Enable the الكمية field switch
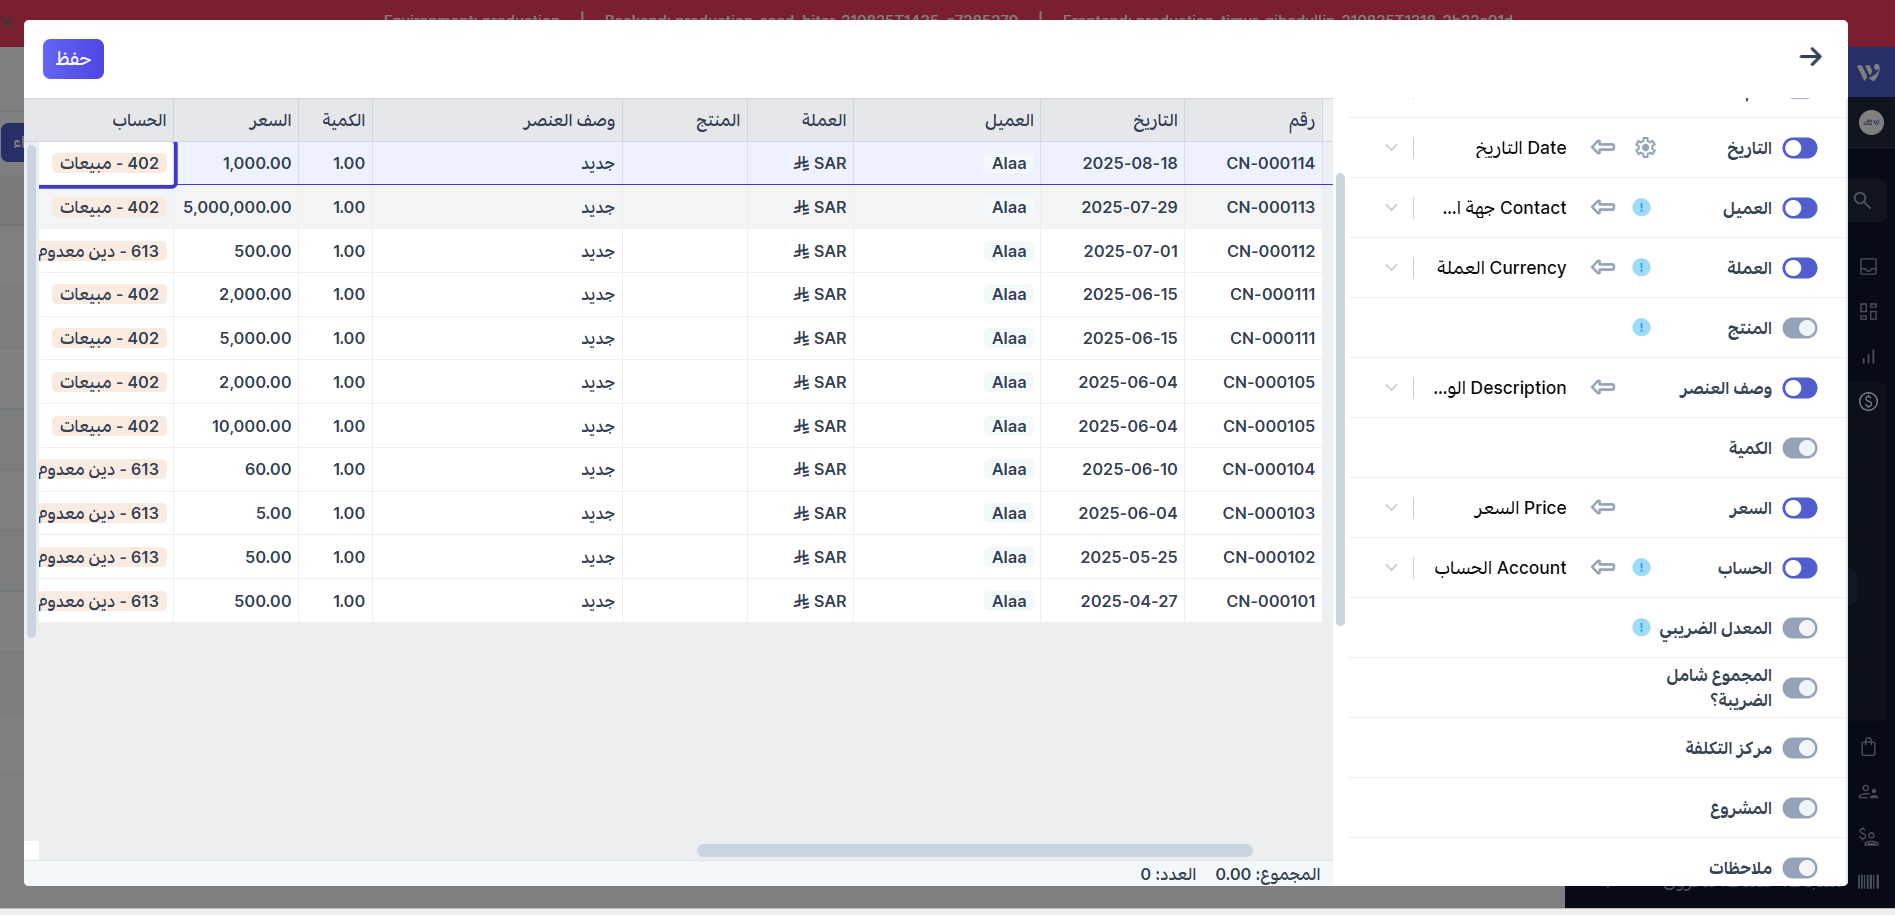Viewport: 1895px width, 915px height. (1799, 448)
